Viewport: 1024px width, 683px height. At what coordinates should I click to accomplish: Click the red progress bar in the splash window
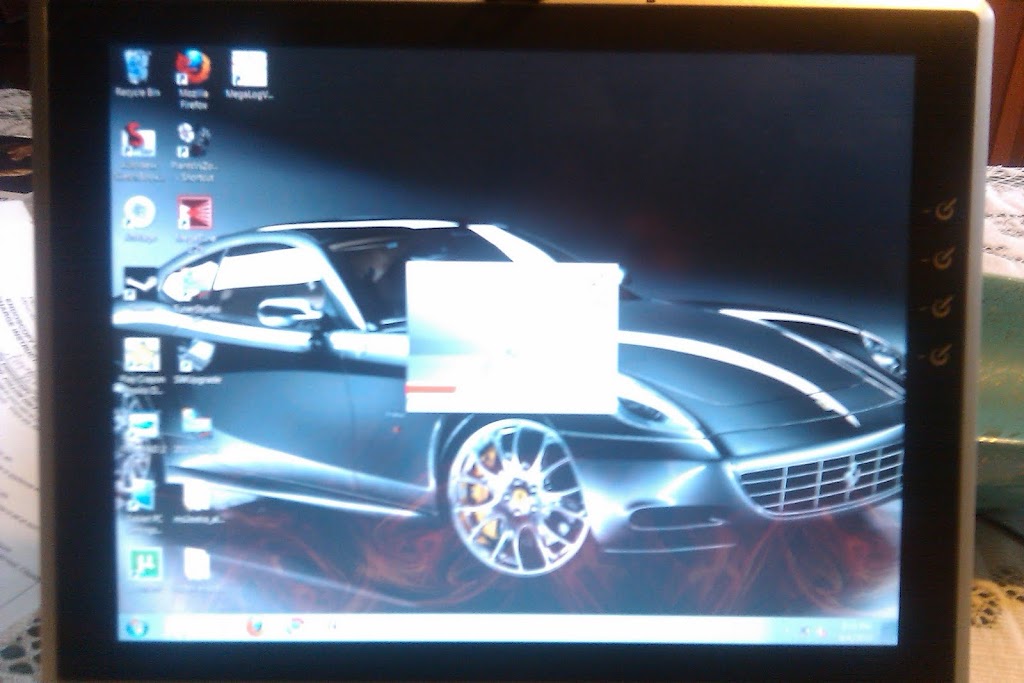[x=430, y=389]
